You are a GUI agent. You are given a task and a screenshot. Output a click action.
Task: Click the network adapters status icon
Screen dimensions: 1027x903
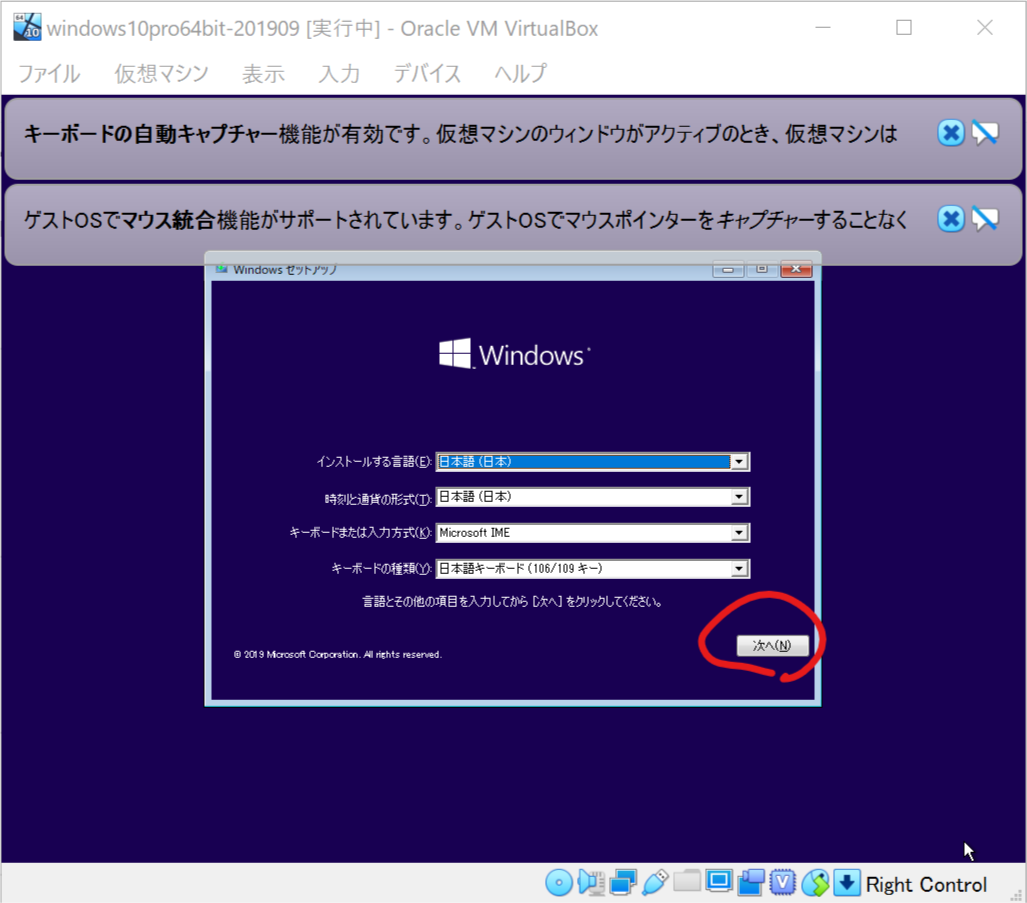(621, 883)
